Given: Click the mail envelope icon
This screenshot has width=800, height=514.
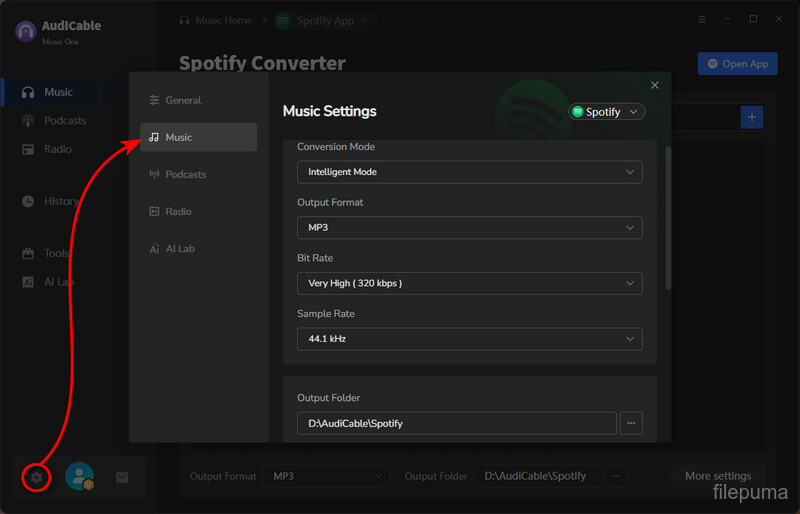Looking at the screenshot, I should tap(122, 478).
